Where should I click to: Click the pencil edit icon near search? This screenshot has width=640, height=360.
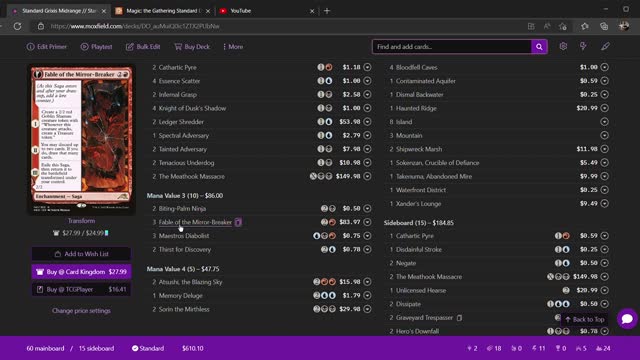605,47
